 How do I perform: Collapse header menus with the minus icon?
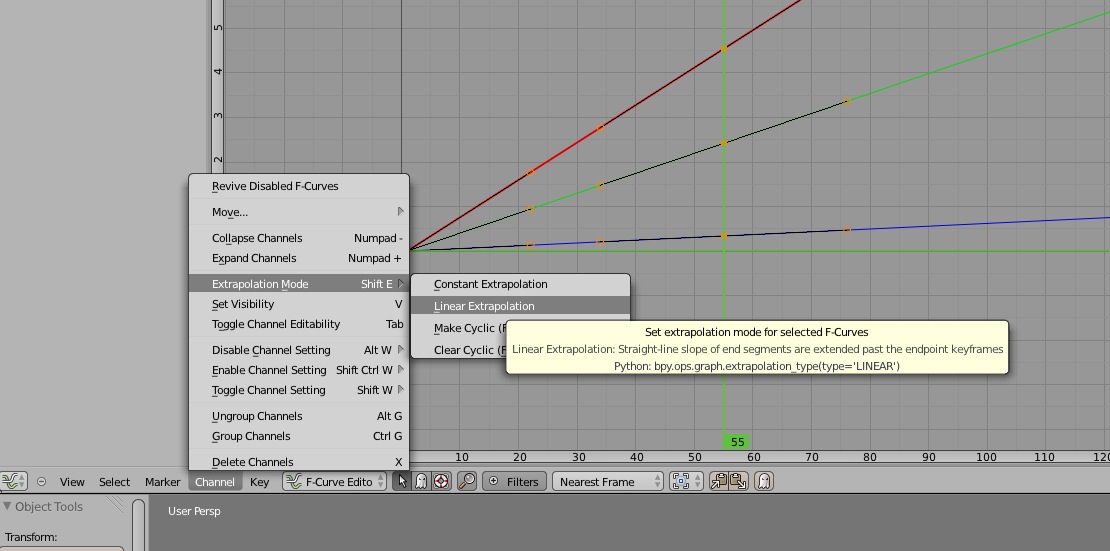pos(41,482)
